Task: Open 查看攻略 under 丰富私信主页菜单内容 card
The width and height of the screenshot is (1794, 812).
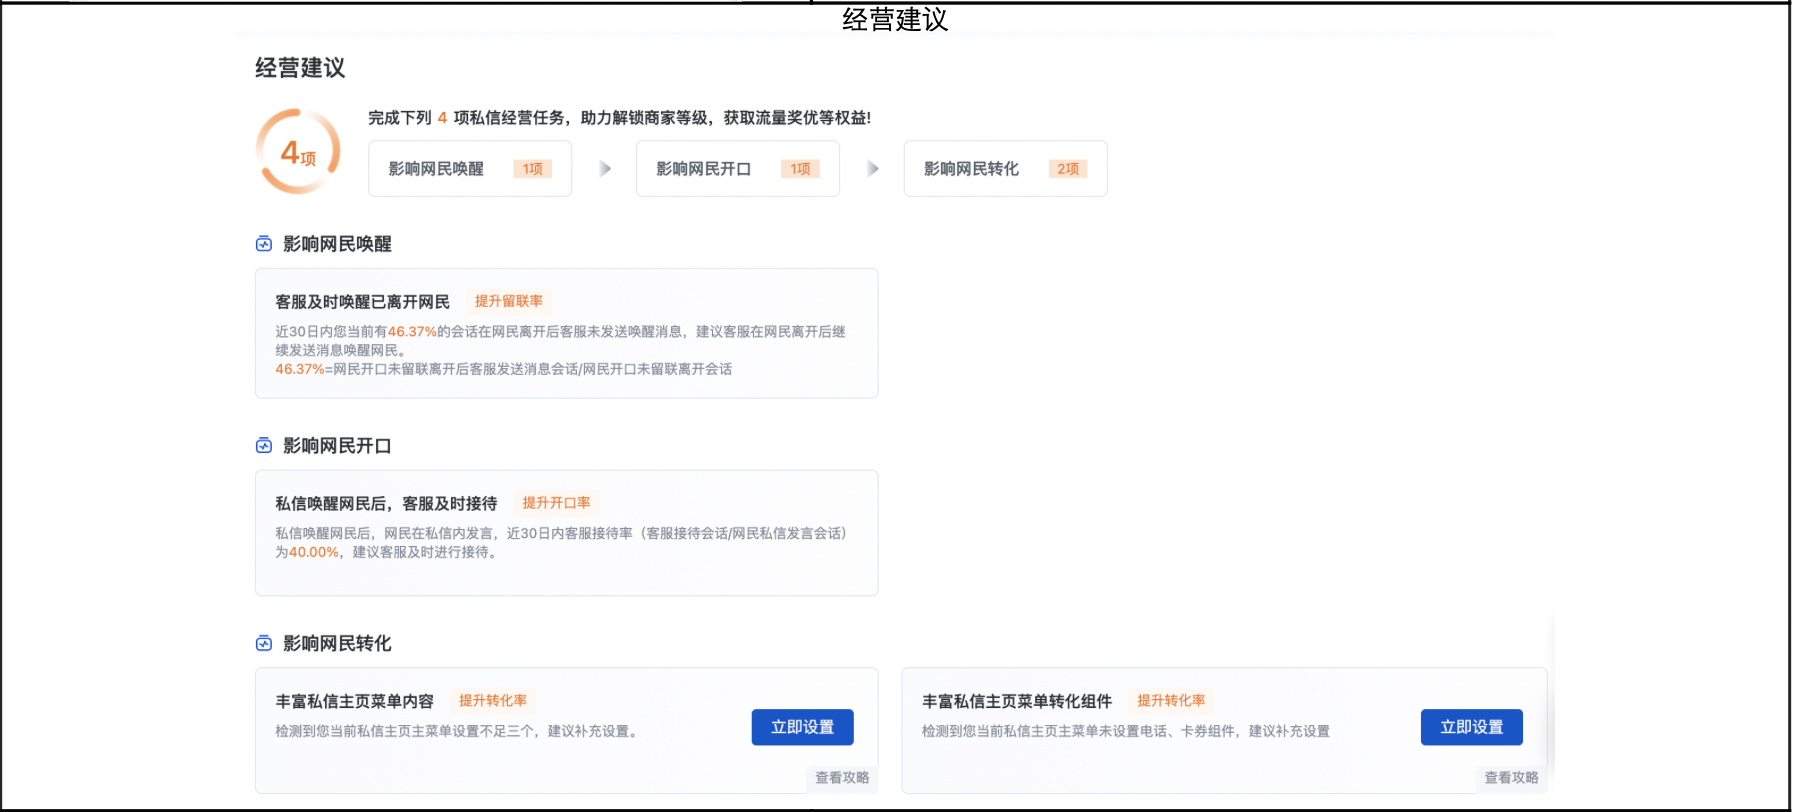Action: point(842,778)
